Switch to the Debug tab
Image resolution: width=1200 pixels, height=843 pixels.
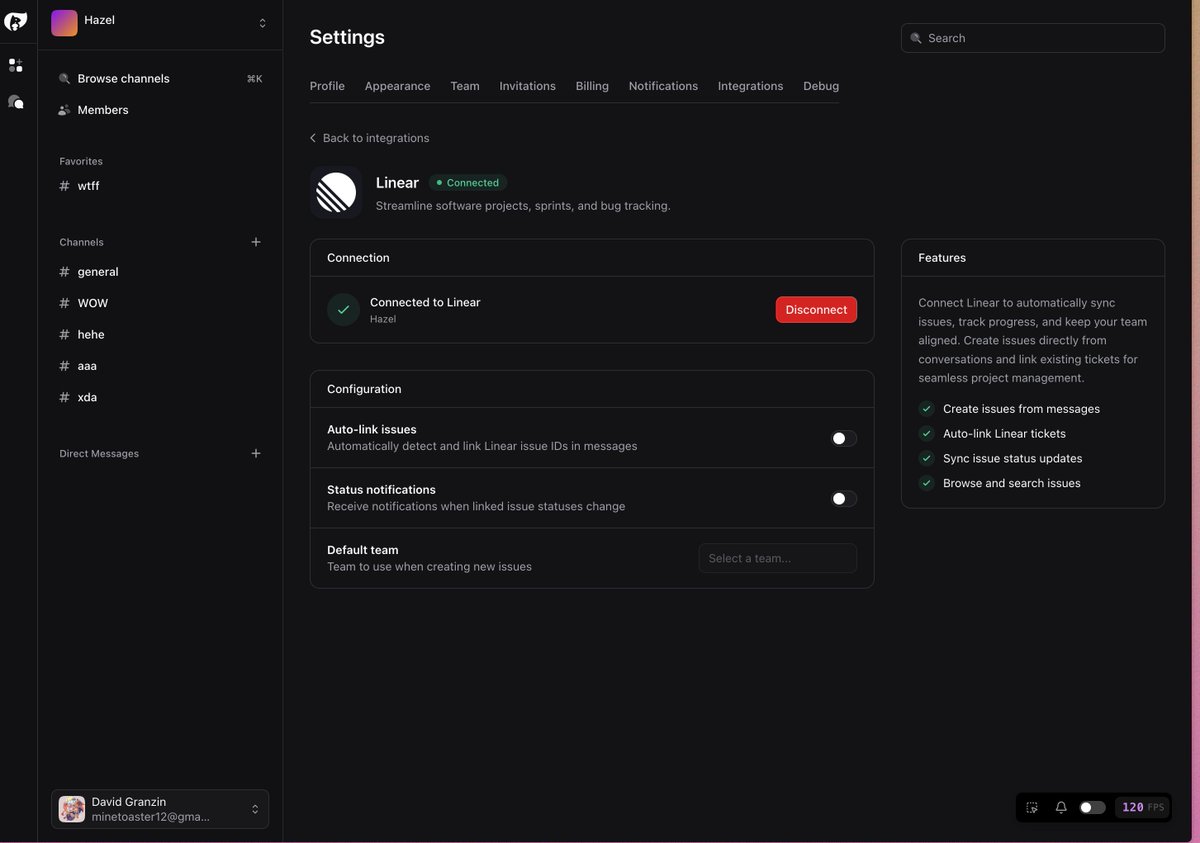pyautogui.click(x=821, y=86)
